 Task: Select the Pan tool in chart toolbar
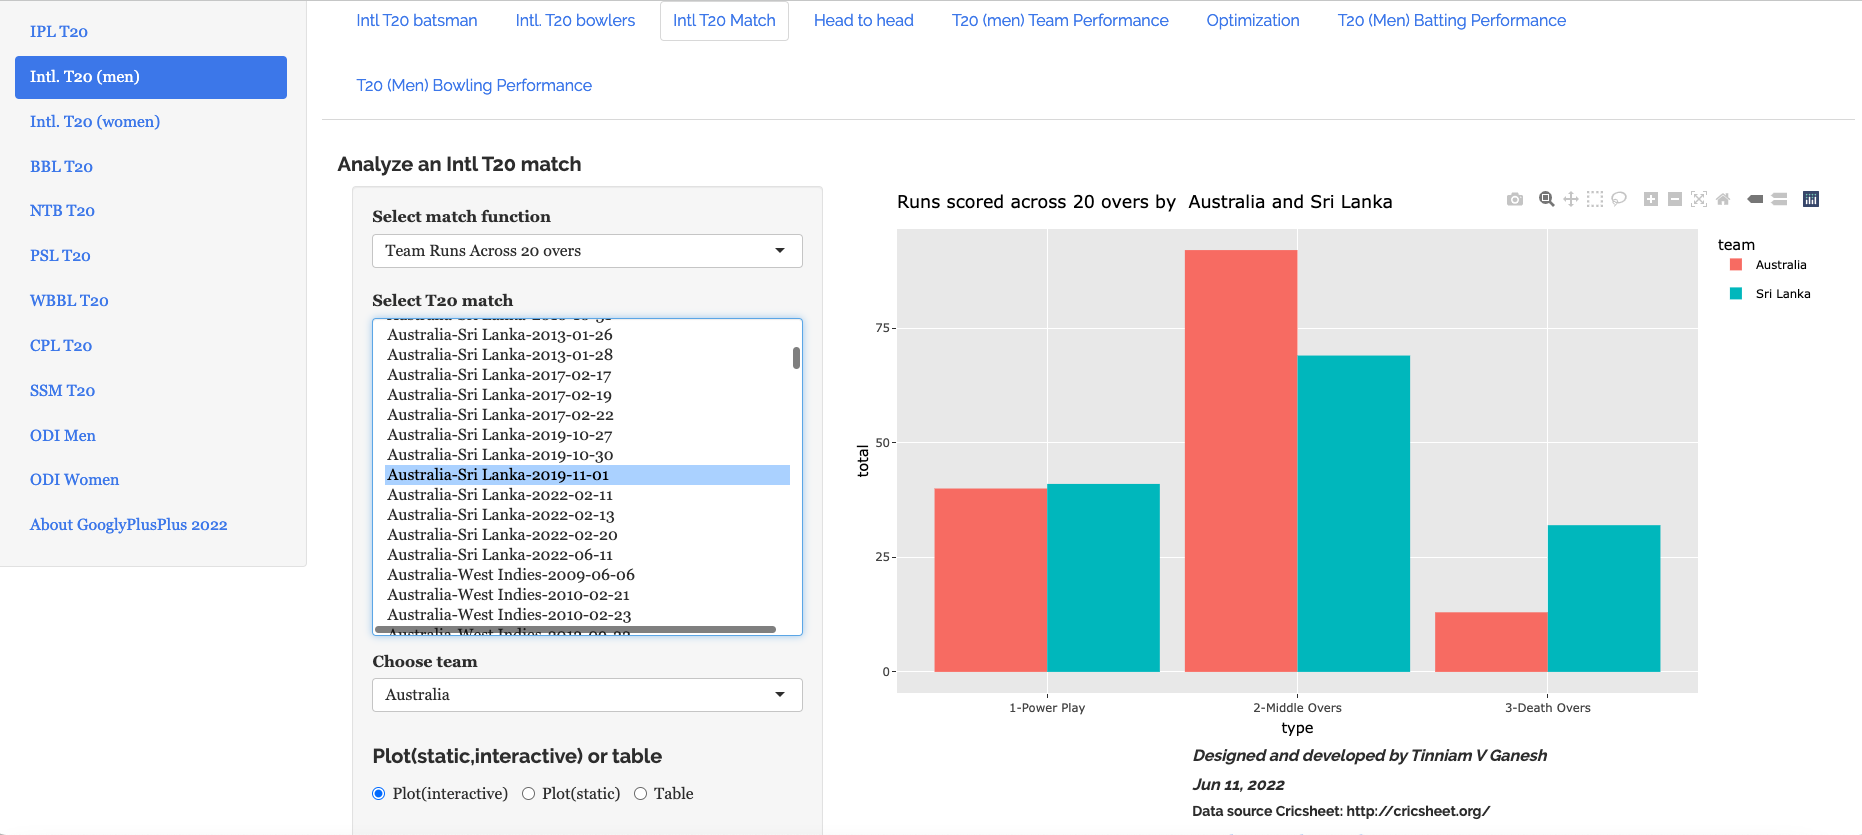(x=1571, y=199)
